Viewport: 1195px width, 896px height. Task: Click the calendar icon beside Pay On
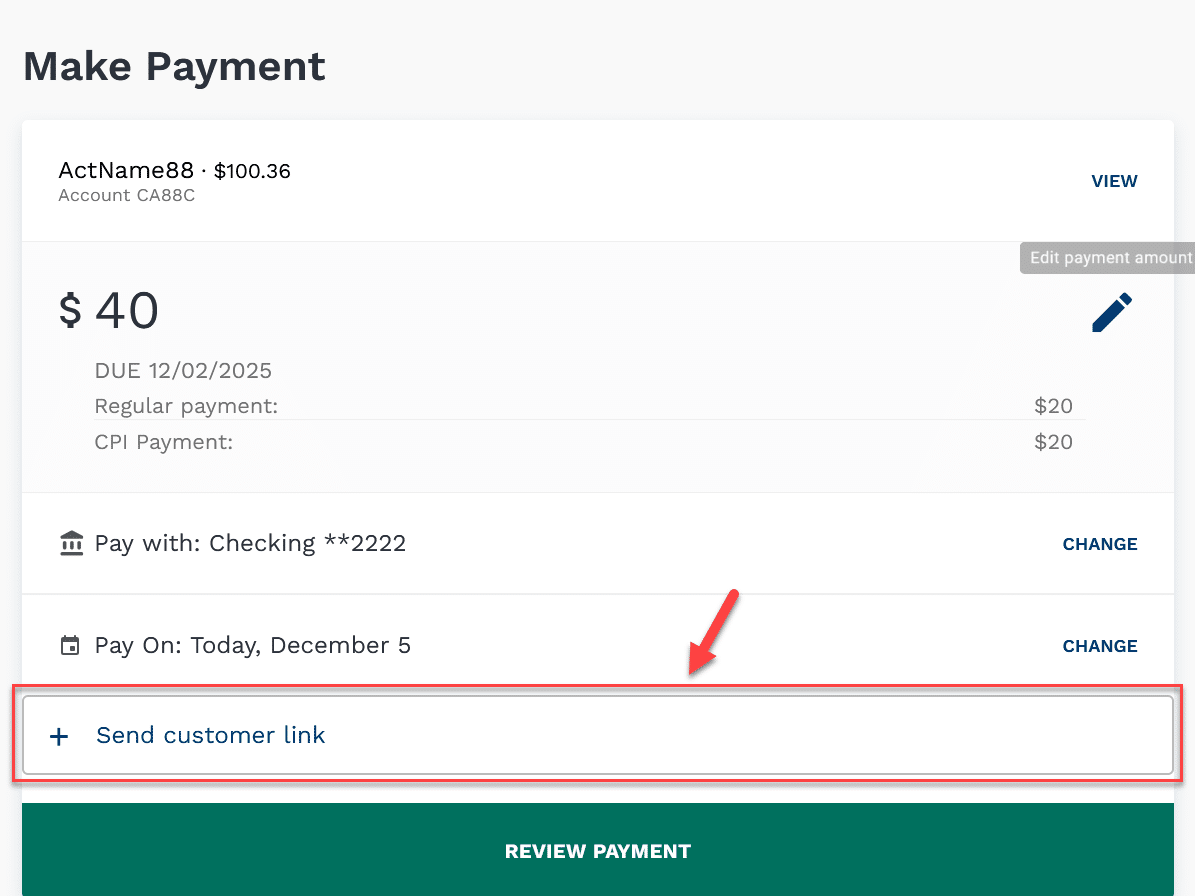point(70,645)
